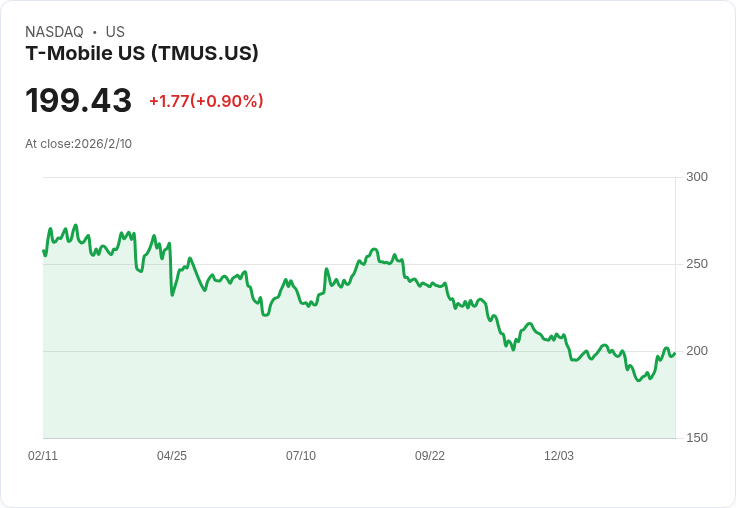Click the 12/03 date on x-axis
The image size is (736, 508).
click(x=559, y=456)
